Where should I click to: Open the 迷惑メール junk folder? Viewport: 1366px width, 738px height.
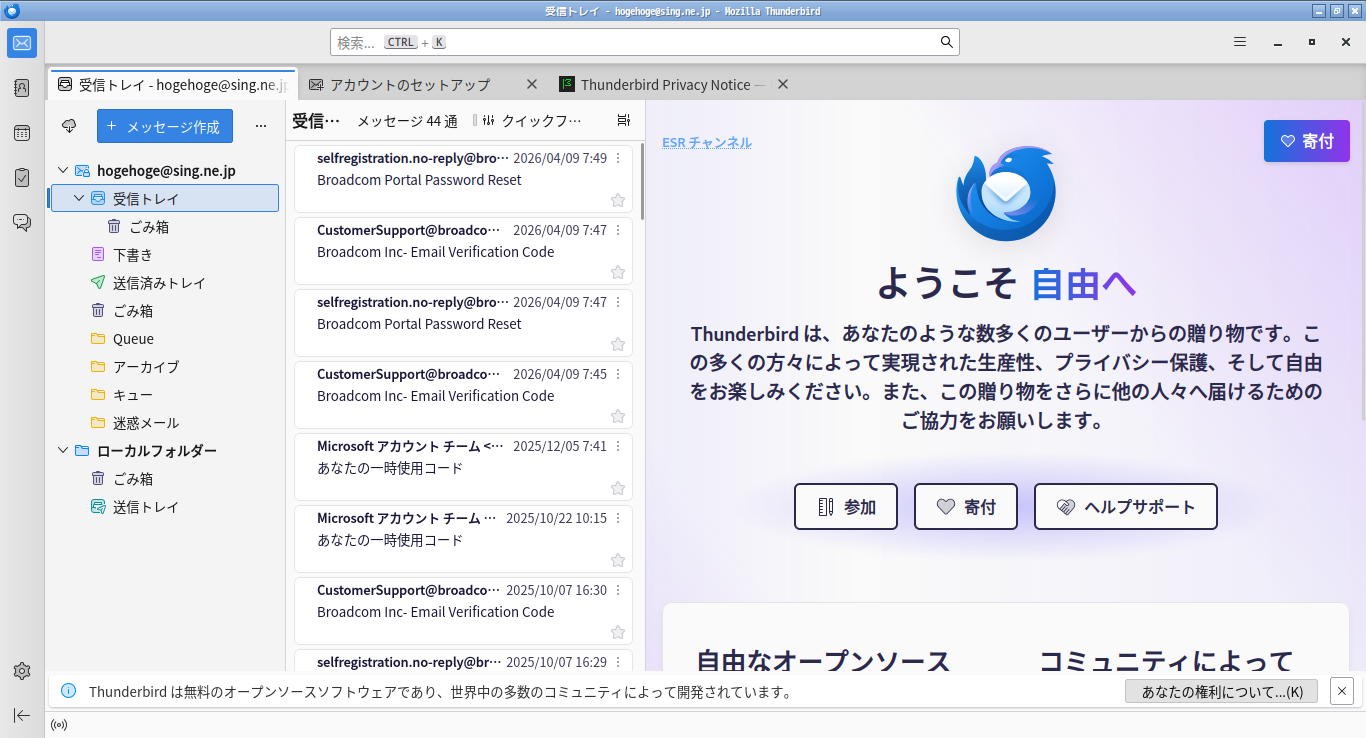[x=164, y=423]
